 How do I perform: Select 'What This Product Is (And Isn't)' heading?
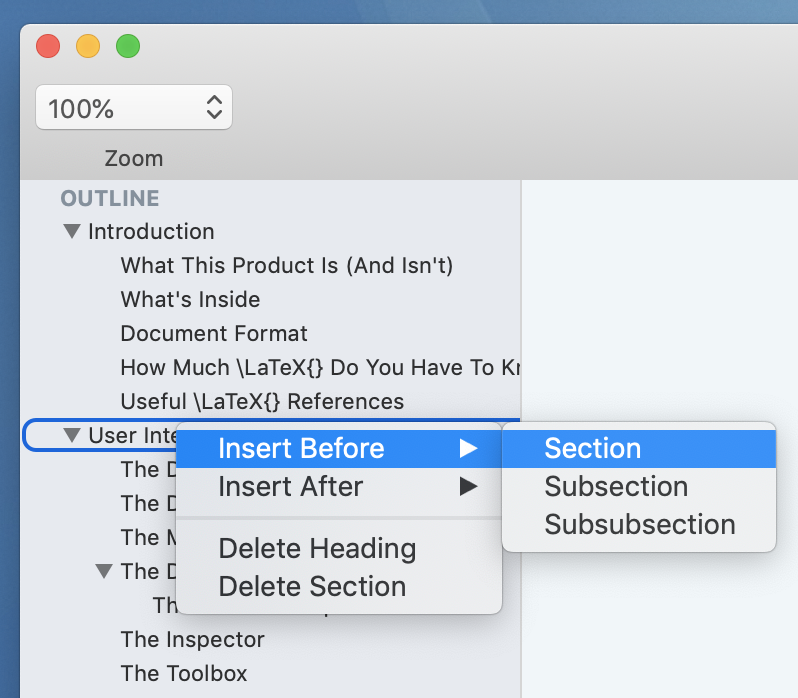[287, 266]
